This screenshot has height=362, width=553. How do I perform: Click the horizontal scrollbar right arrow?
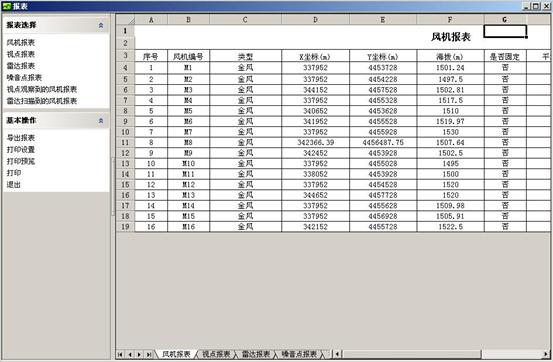(546, 354)
